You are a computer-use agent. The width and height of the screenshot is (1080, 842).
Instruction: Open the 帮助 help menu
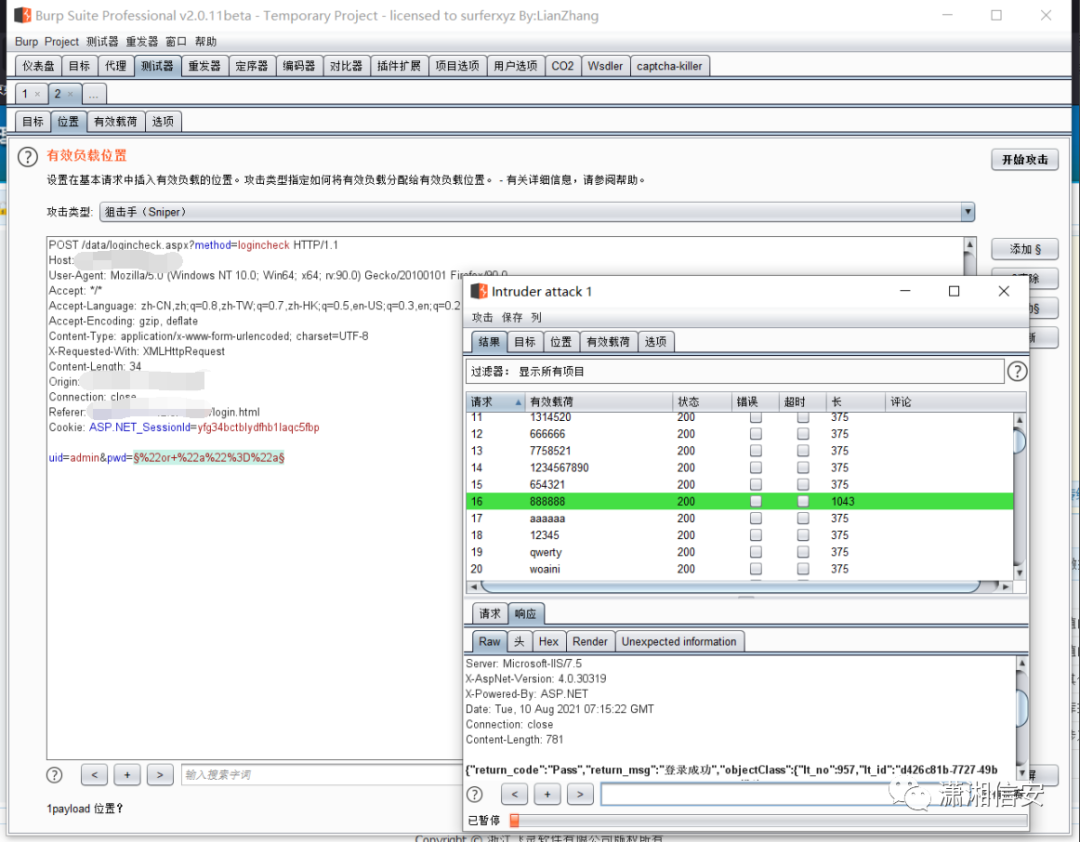205,41
